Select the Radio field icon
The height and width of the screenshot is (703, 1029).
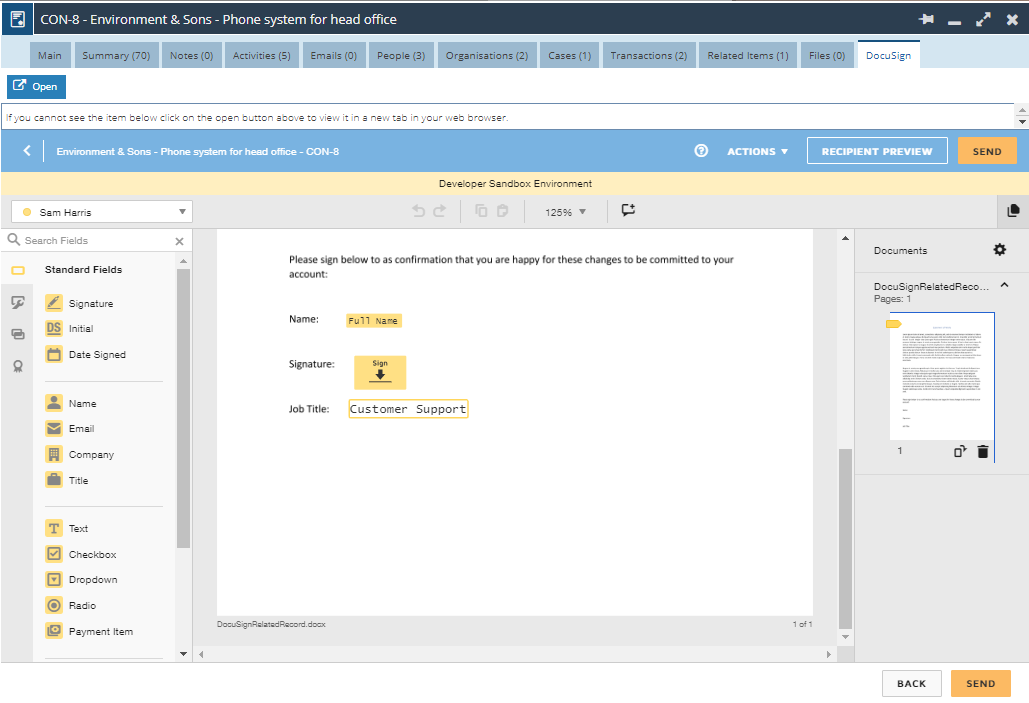pyautogui.click(x=54, y=605)
